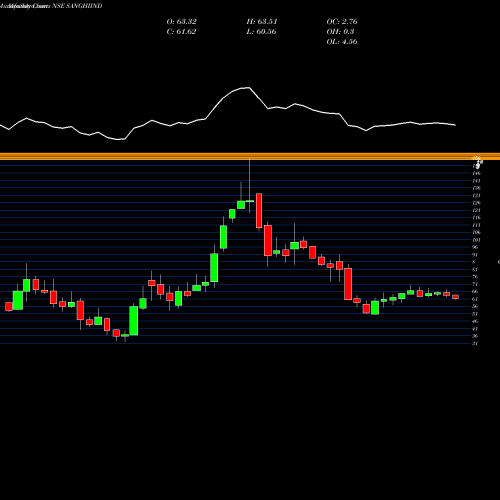Select the open price "O: 63.32"
This screenshot has width=500, height=500.
181,22
